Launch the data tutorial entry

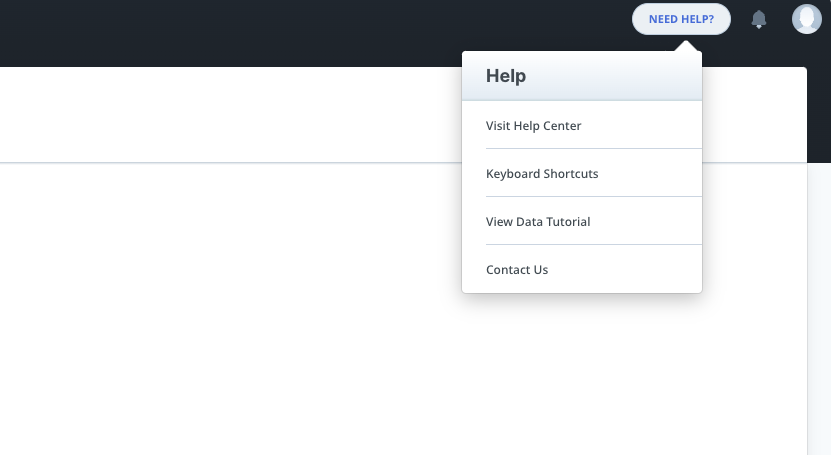point(538,222)
